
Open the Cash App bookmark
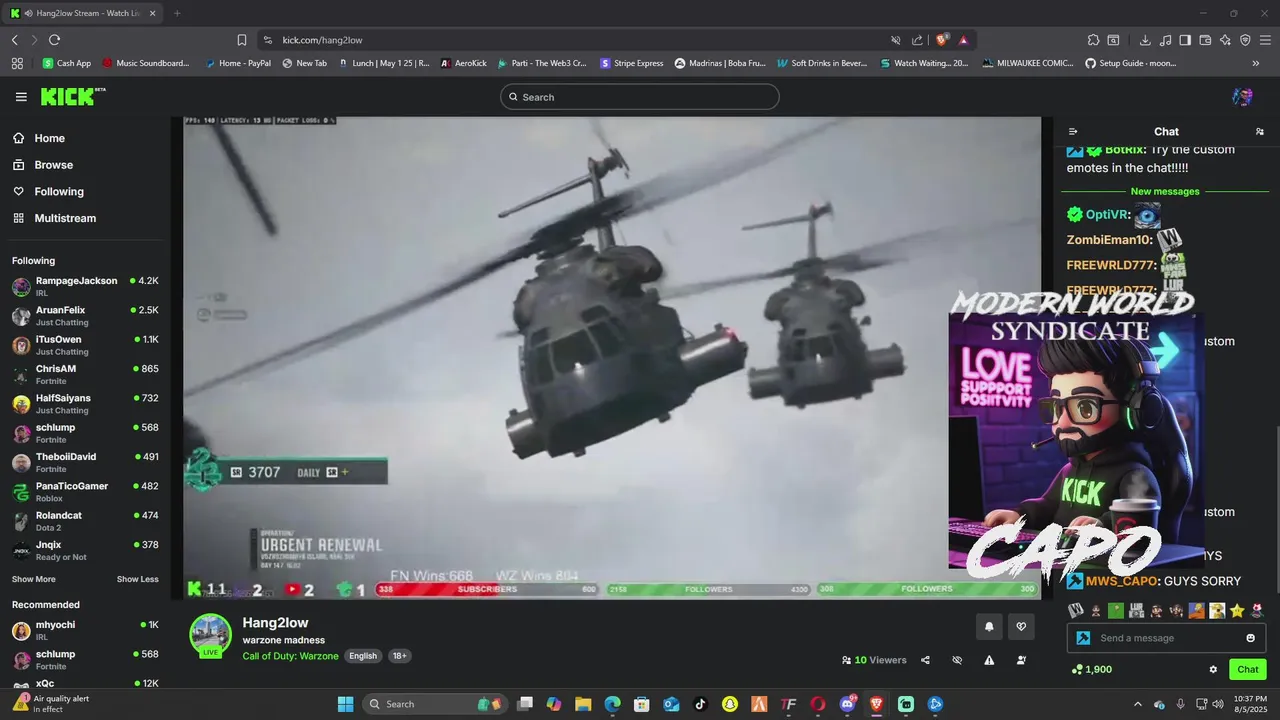(x=66, y=63)
